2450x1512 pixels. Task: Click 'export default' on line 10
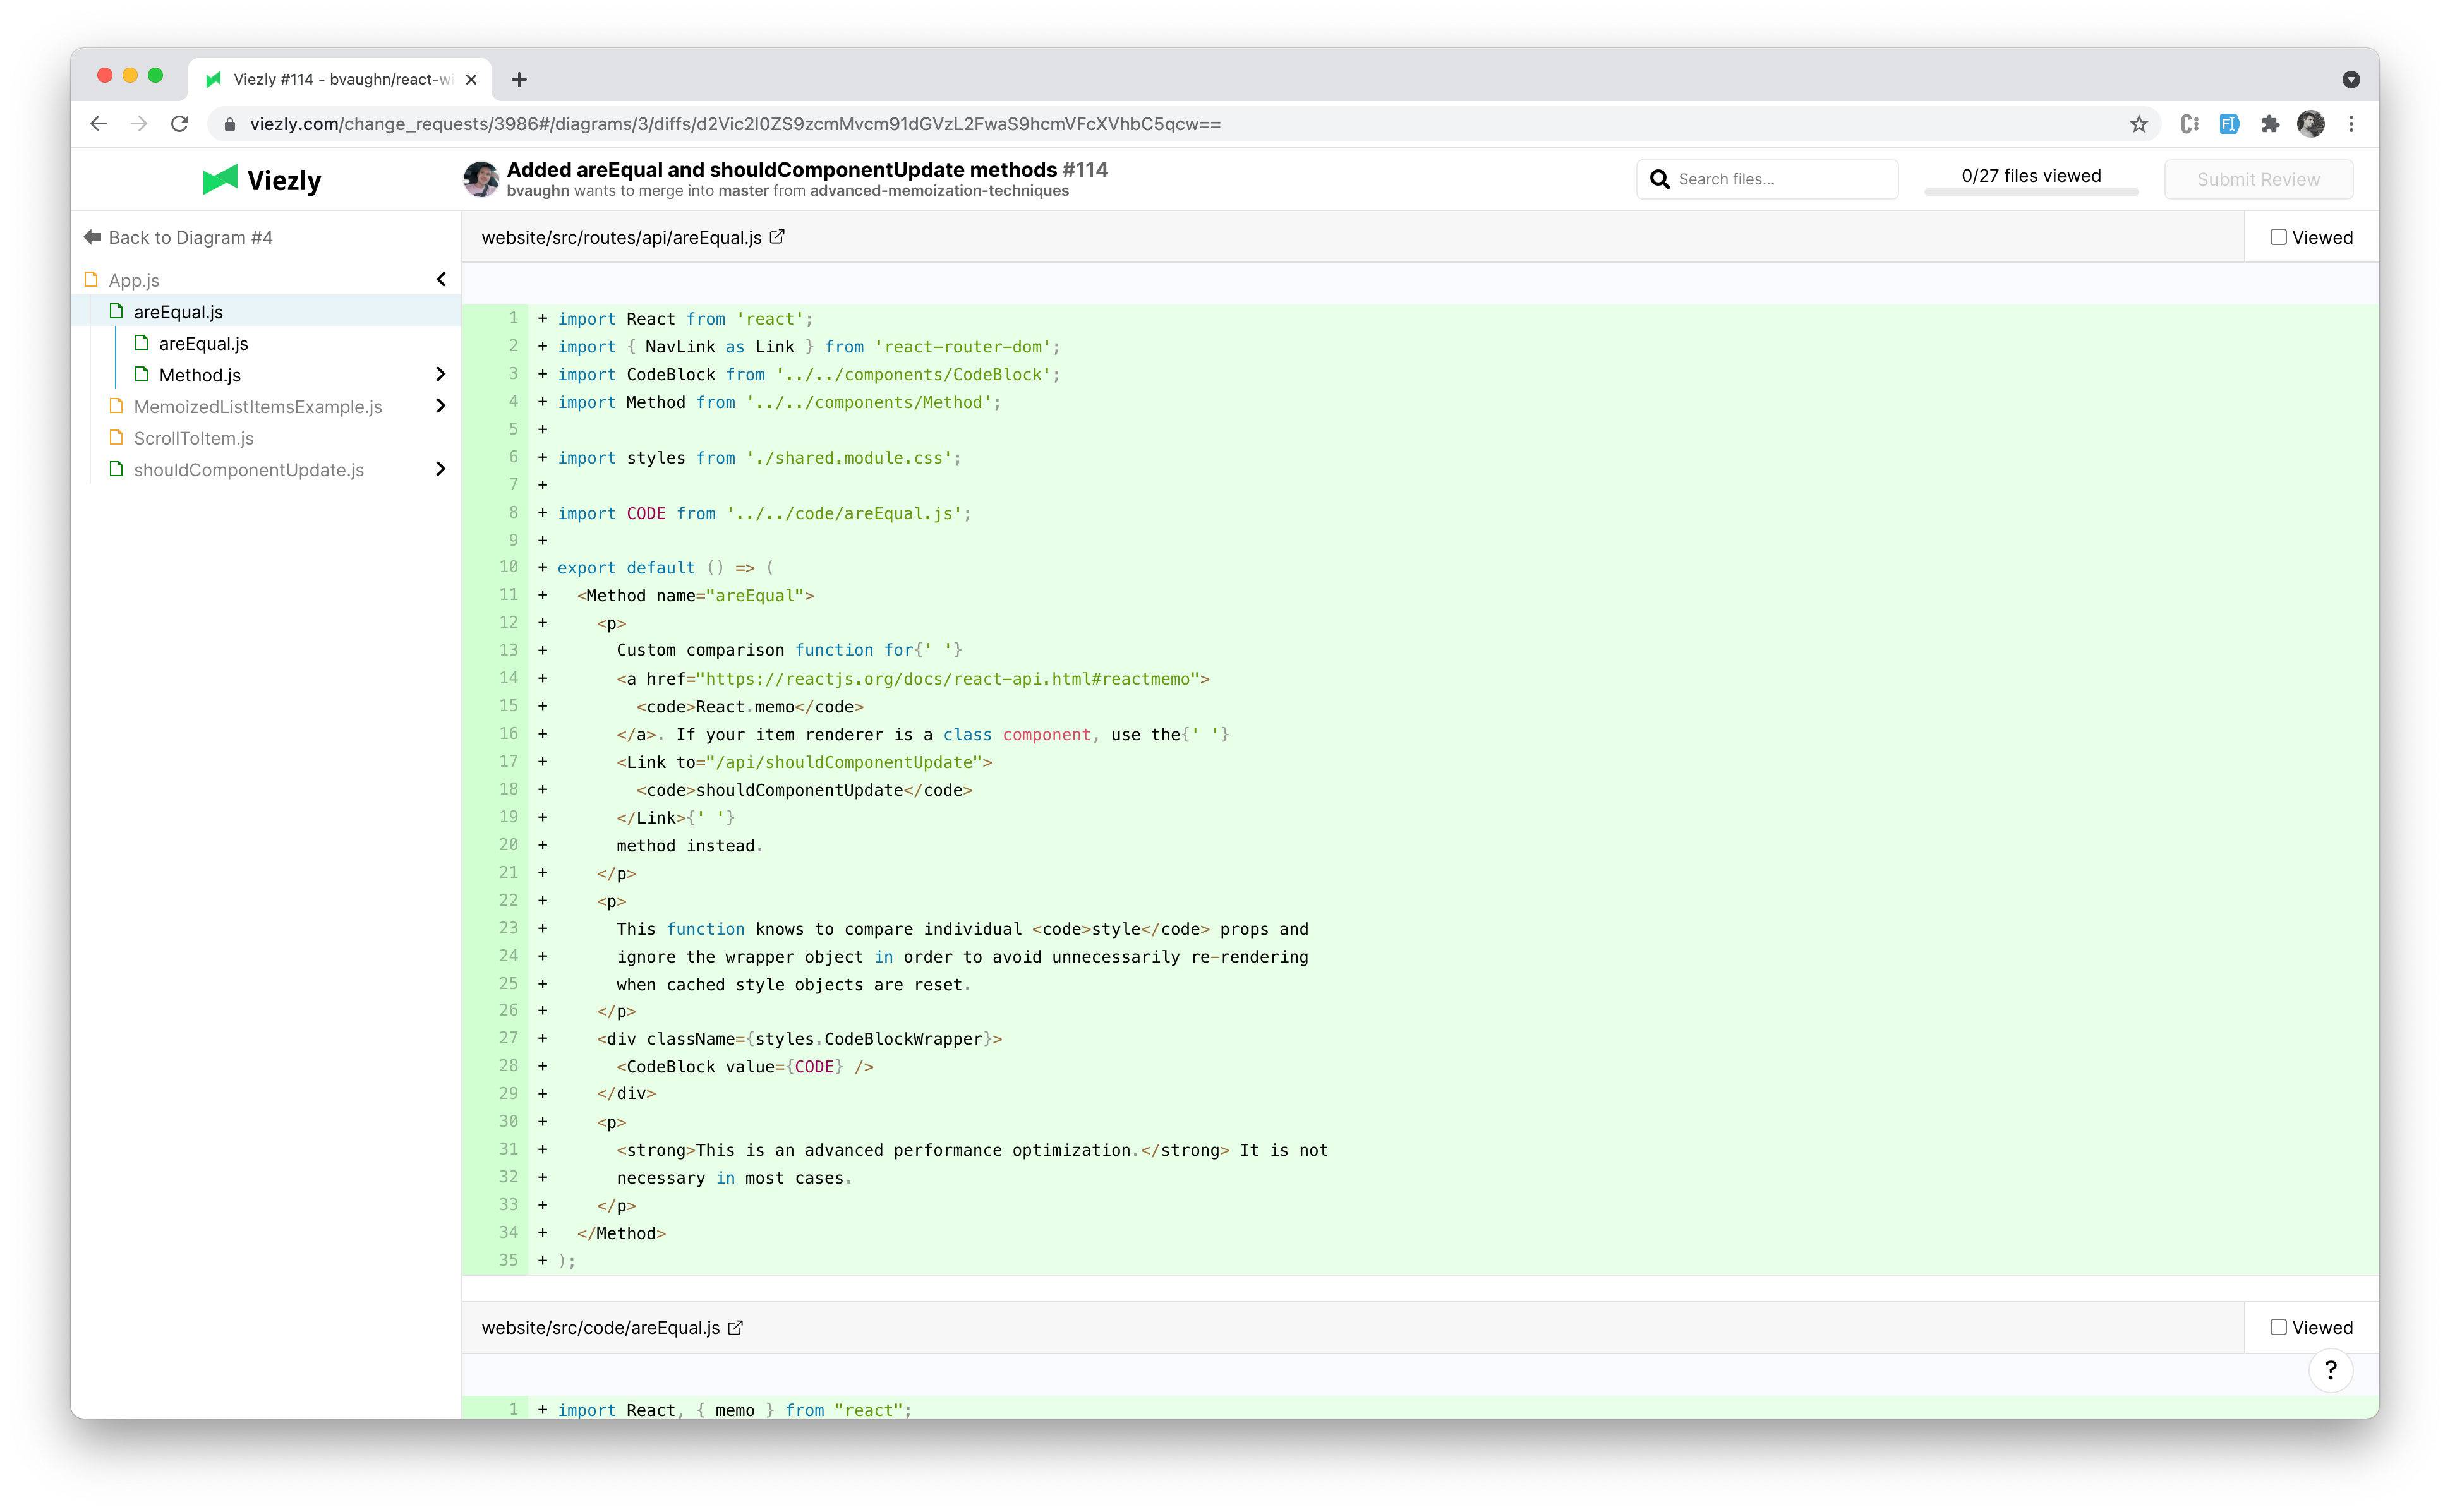point(626,567)
